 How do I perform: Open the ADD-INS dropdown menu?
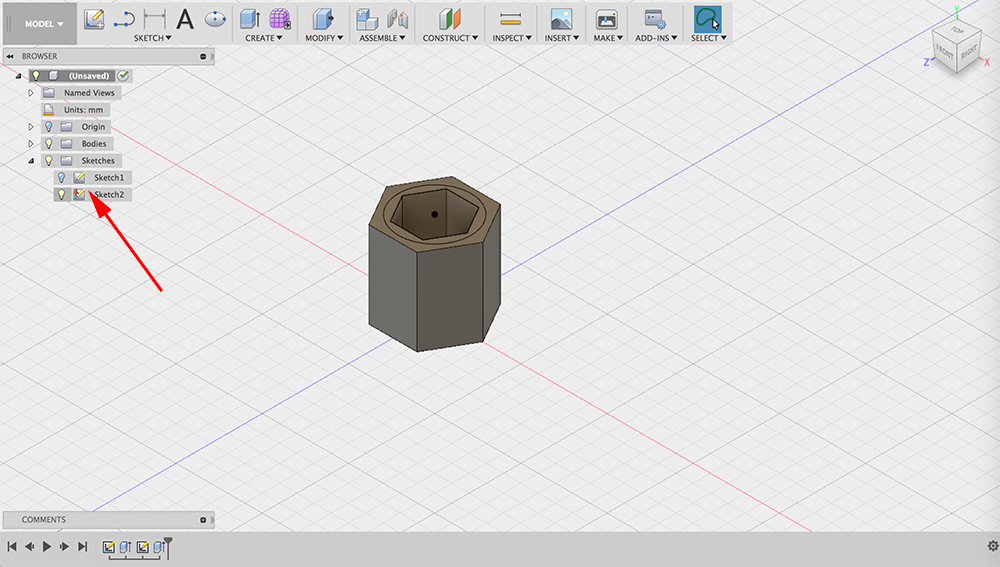(x=656, y=38)
